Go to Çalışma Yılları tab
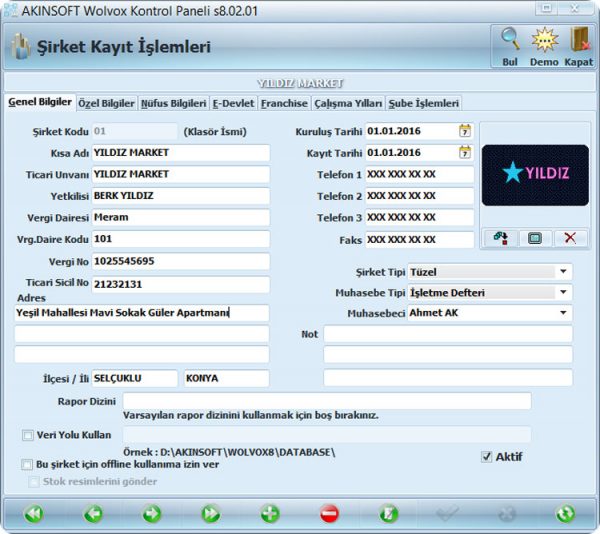Image resolution: width=600 pixels, height=534 pixels. [348, 103]
